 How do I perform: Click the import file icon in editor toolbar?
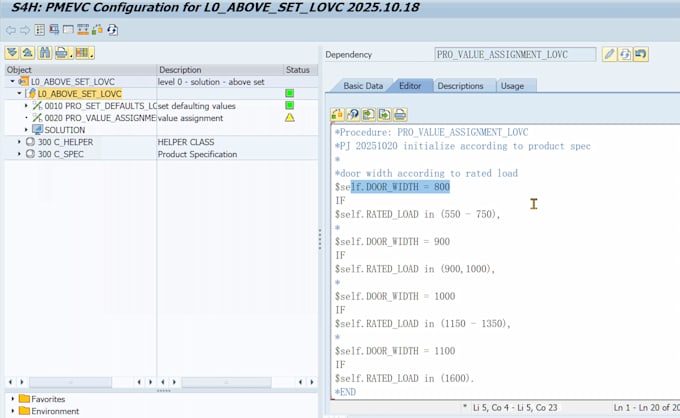369,114
